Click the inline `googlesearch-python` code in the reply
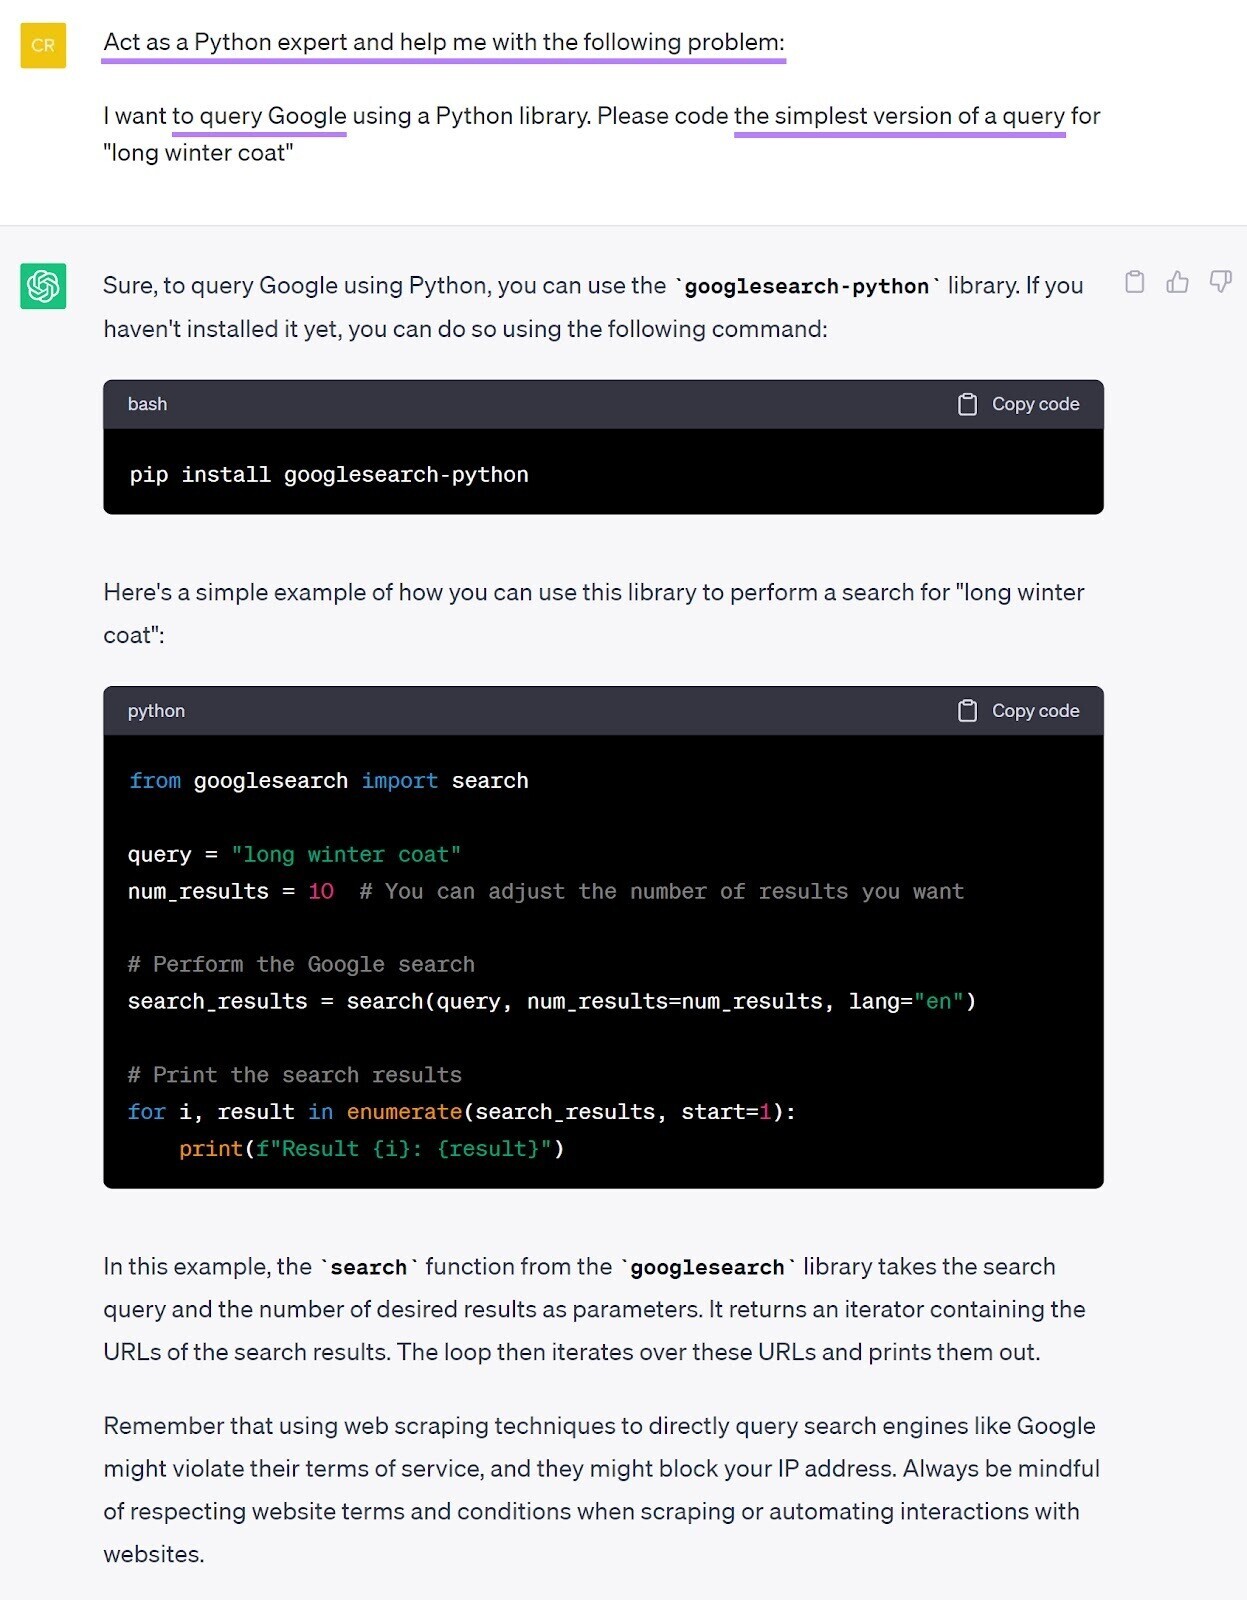Screen dimensions: 1247x1600 808,287
